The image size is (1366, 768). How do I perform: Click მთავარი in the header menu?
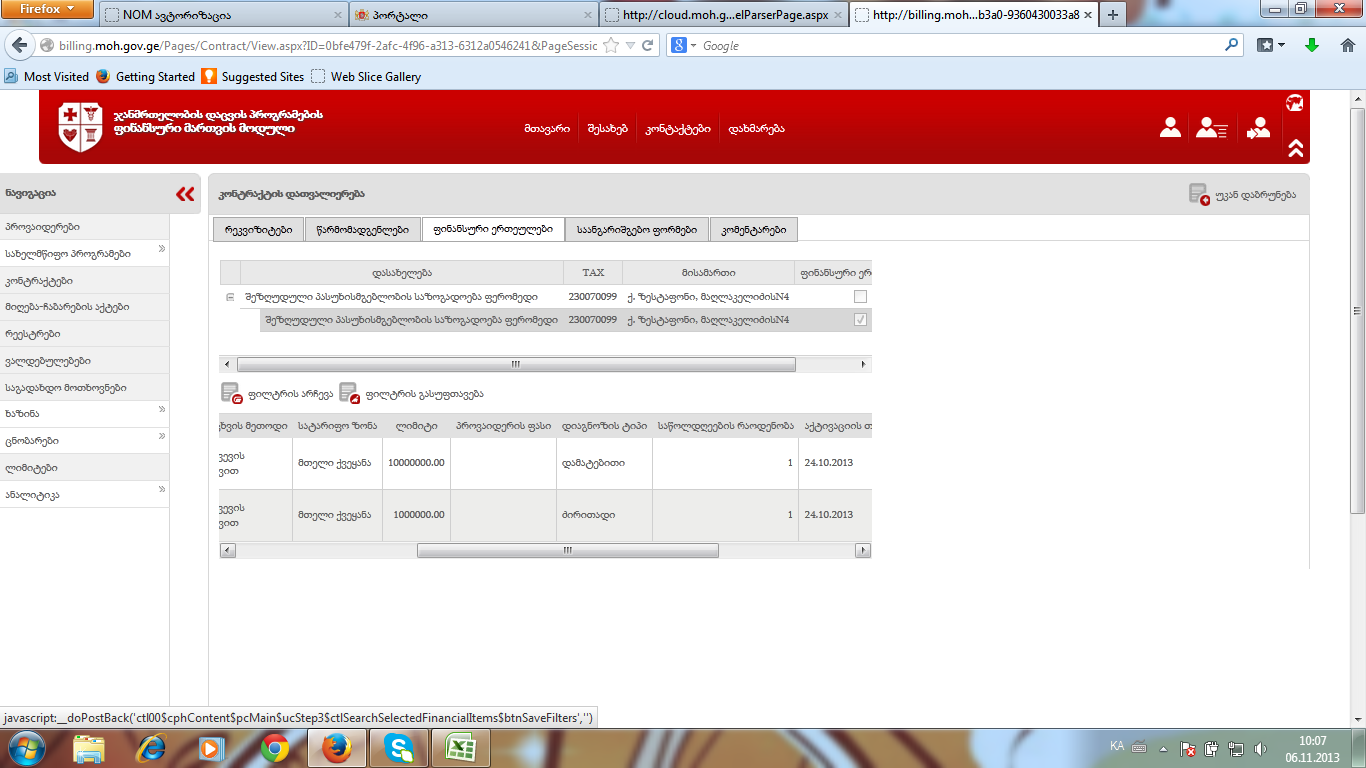coord(546,129)
